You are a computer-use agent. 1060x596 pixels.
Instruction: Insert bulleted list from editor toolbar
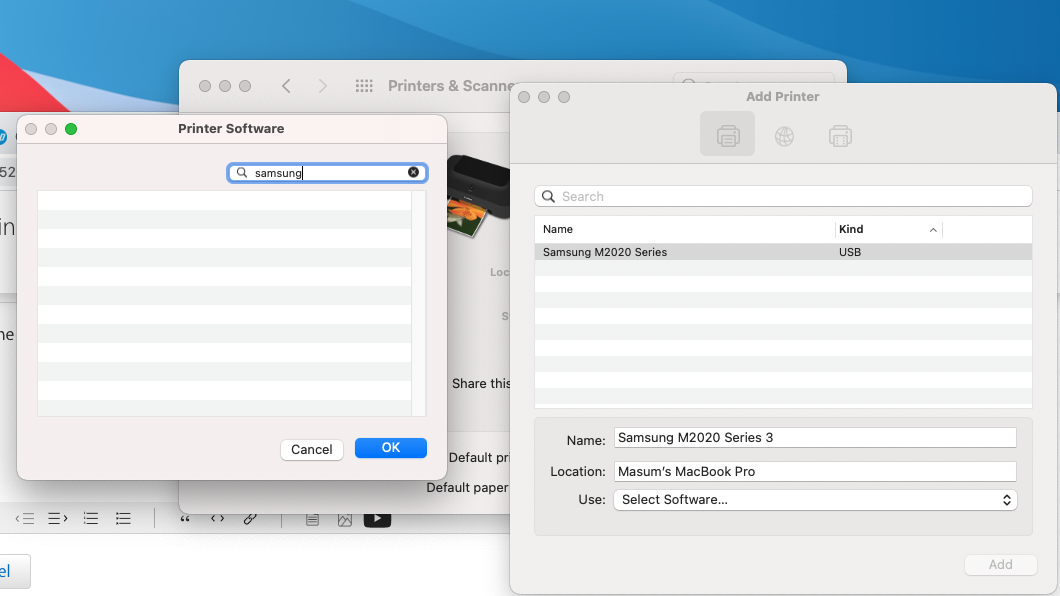(123, 518)
